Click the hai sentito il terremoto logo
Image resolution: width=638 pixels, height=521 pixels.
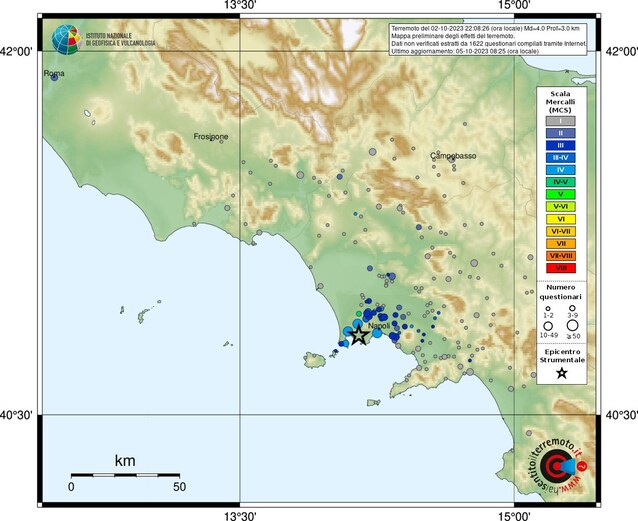click(x=556, y=465)
